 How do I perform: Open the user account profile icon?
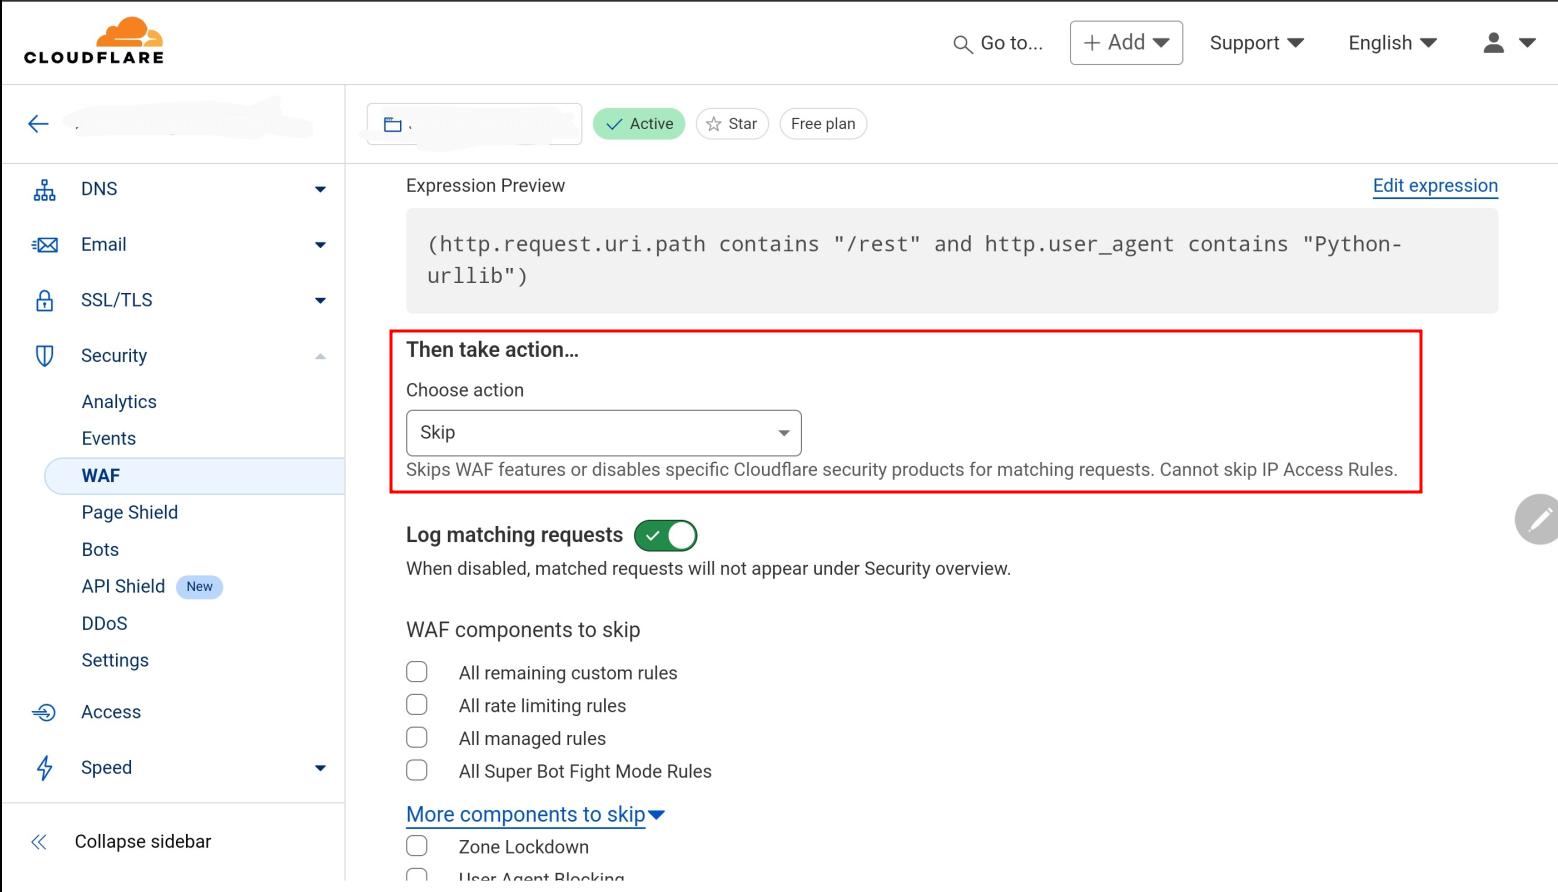click(1493, 43)
